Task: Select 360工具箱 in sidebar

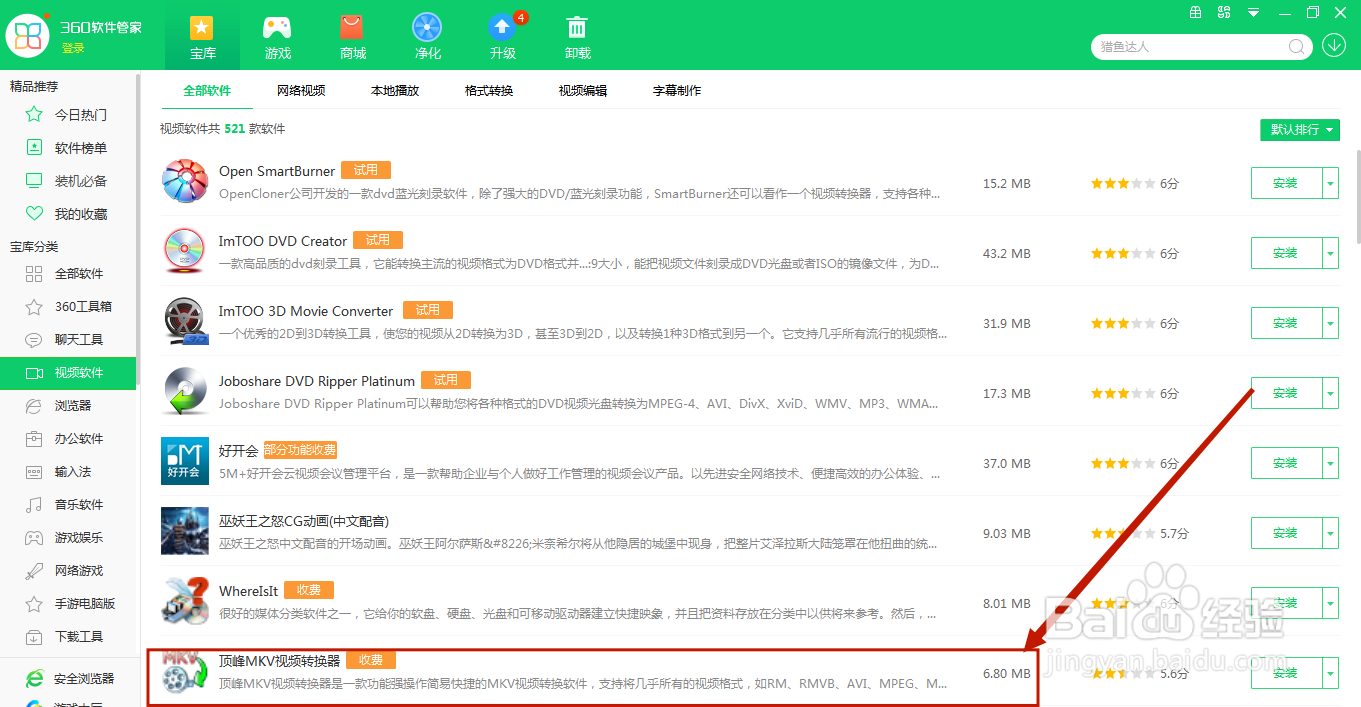Action: 69,307
